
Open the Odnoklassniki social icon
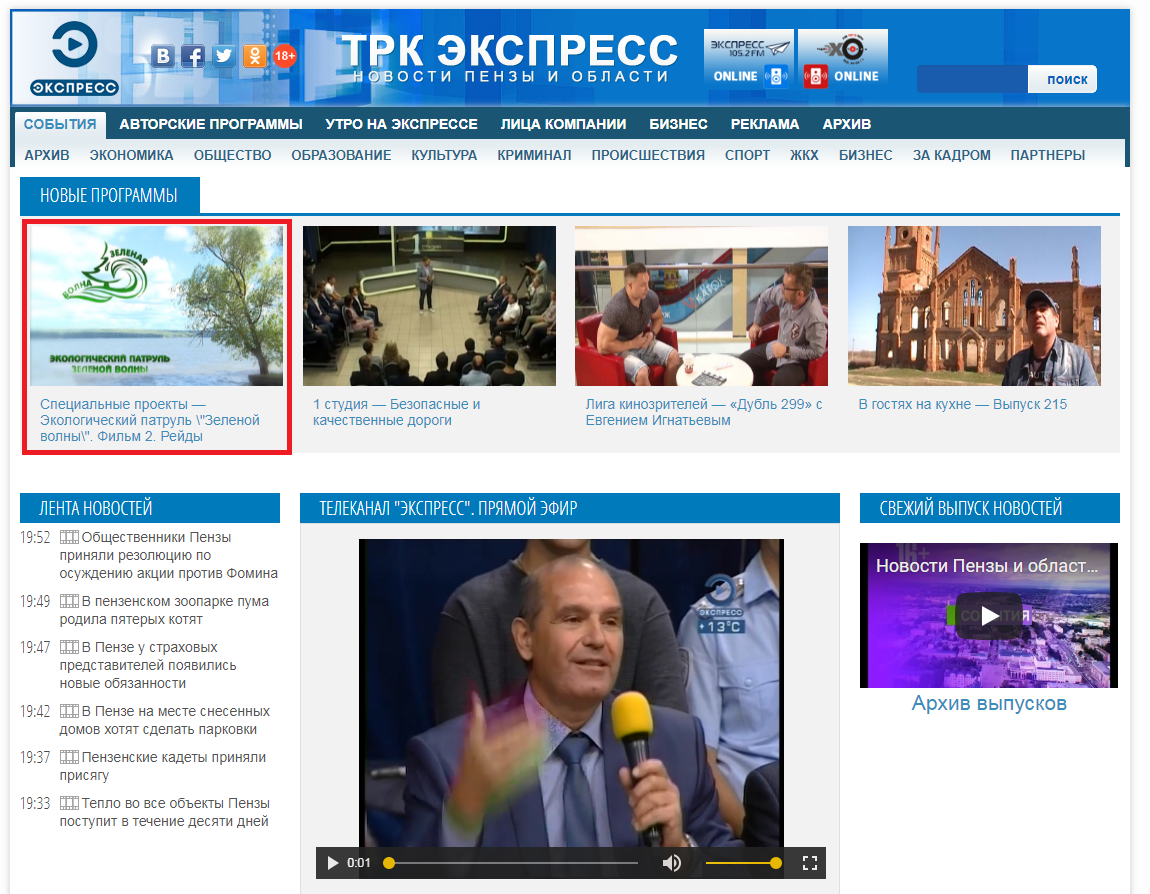pyautogui.click(x=255, y=57)
